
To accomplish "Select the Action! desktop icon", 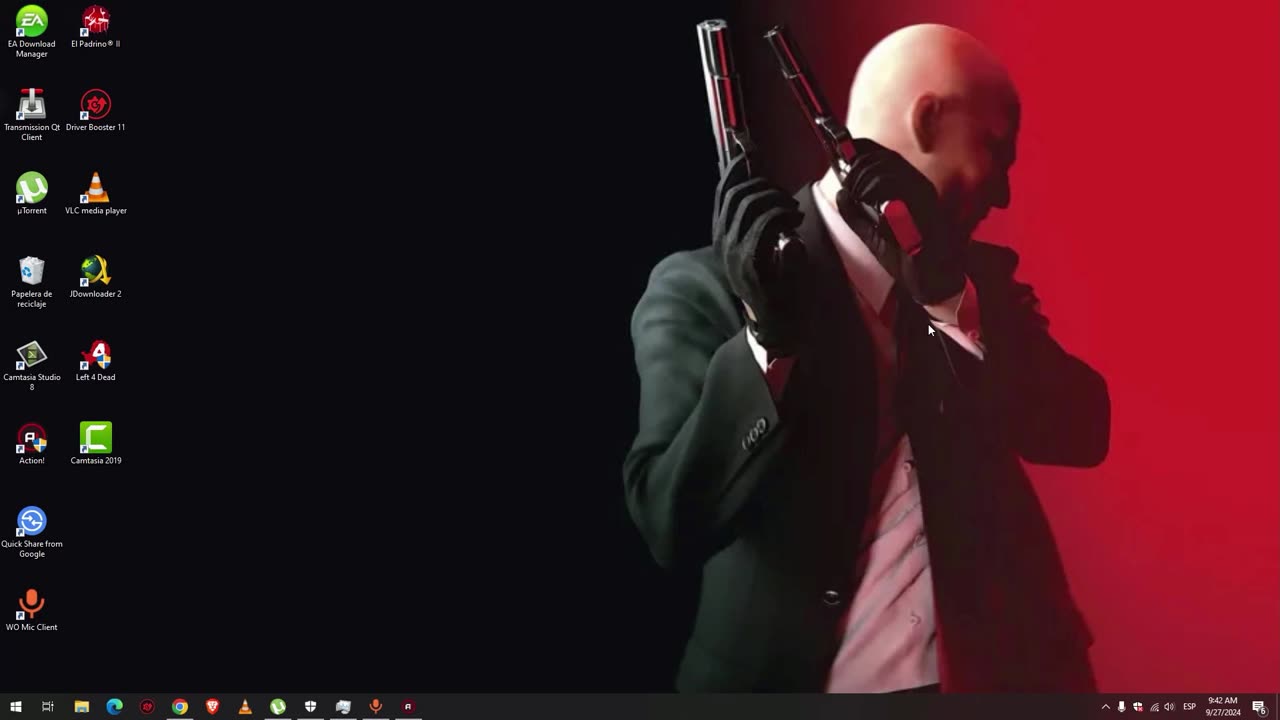I will 31,443.
